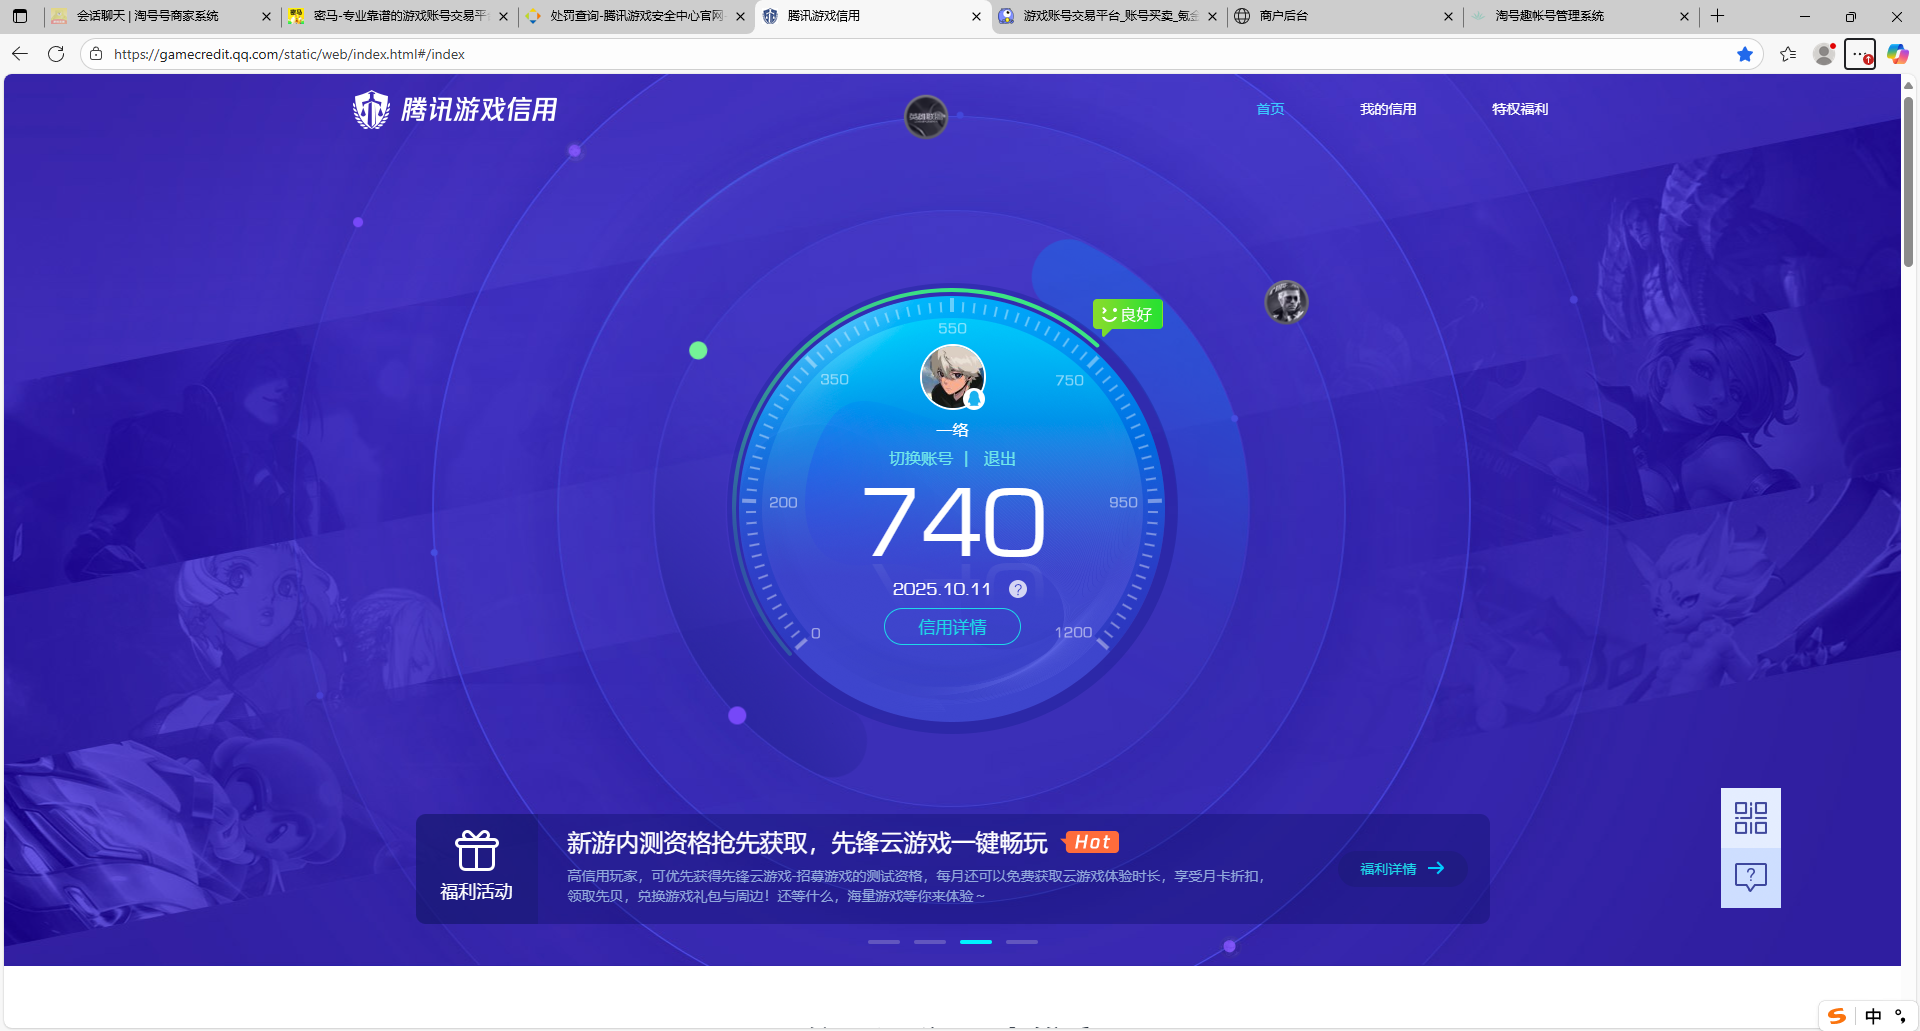Screen dimensions: 1920x1031
Task: Click the 一络 user avatar thumbnail
Action: point(951,377)
